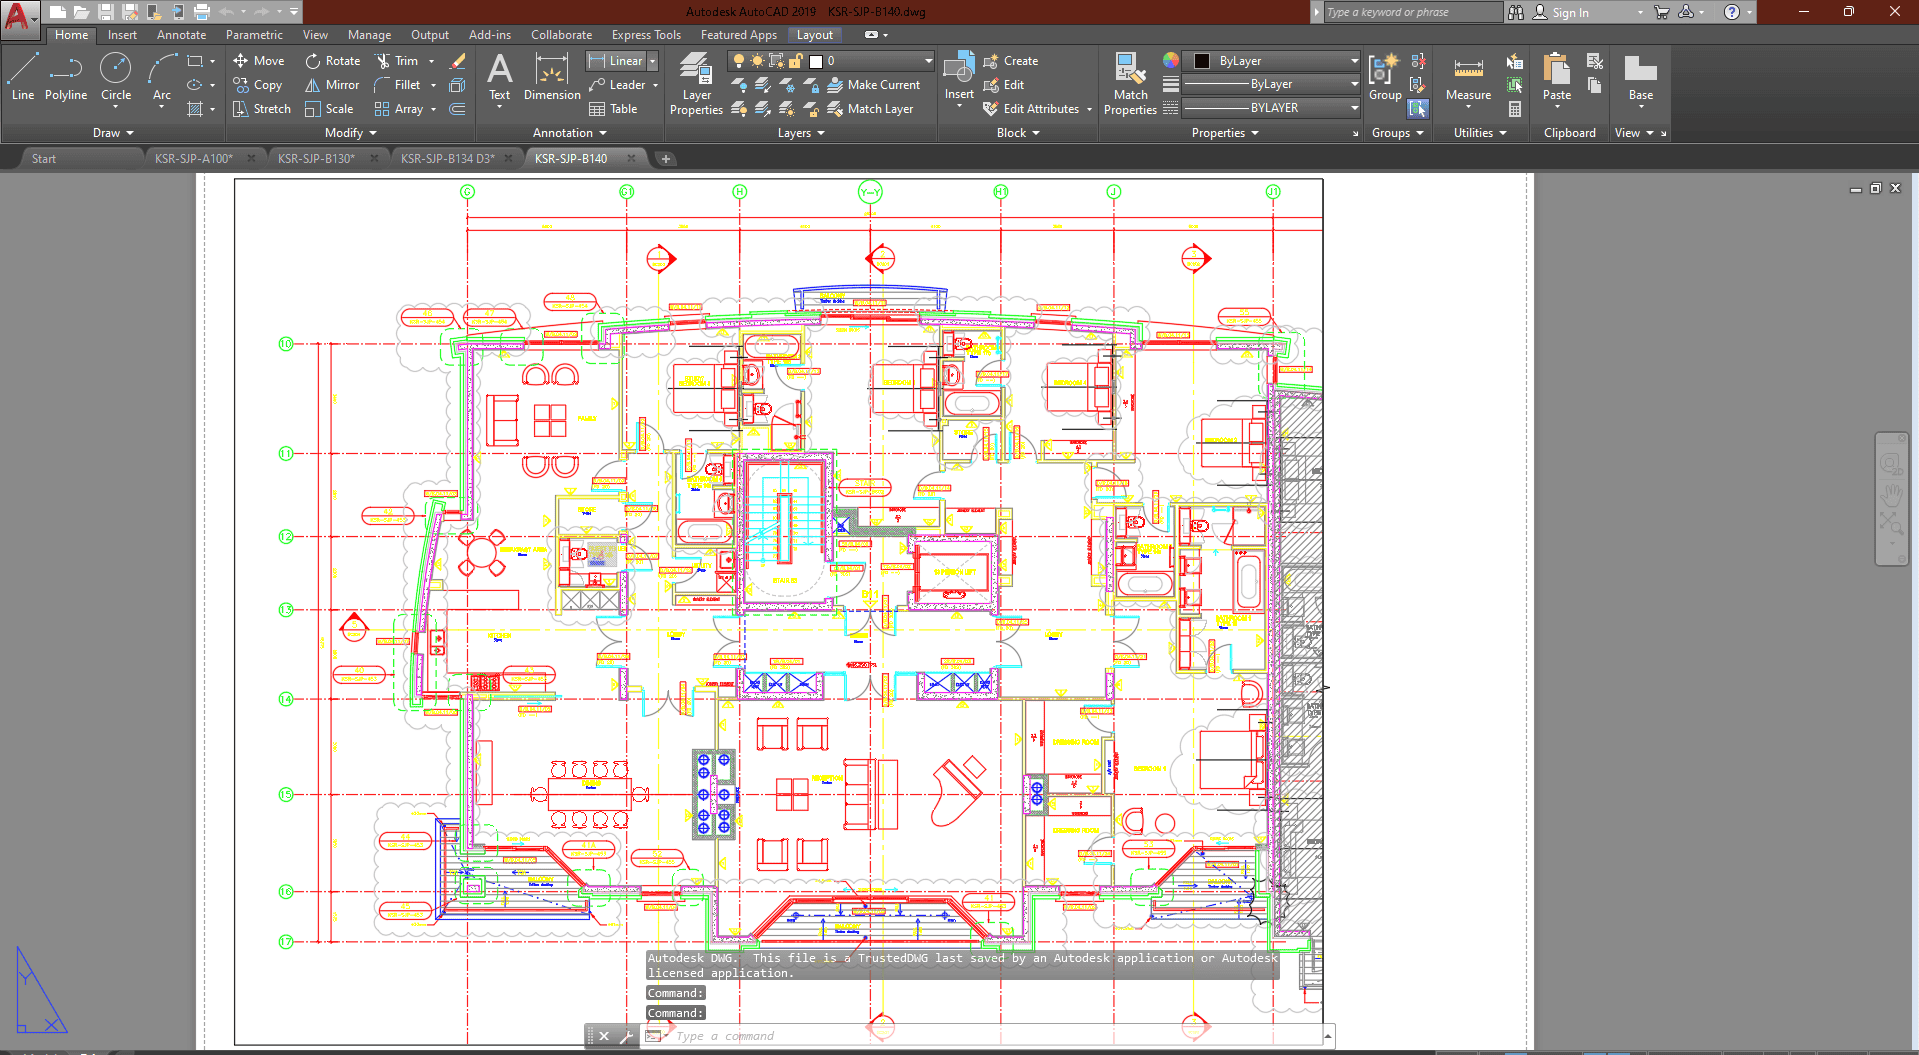Viewport: 1919px width, 1055px height.
Task: Activate the Circle tool
Action: (x=116, y=78)
